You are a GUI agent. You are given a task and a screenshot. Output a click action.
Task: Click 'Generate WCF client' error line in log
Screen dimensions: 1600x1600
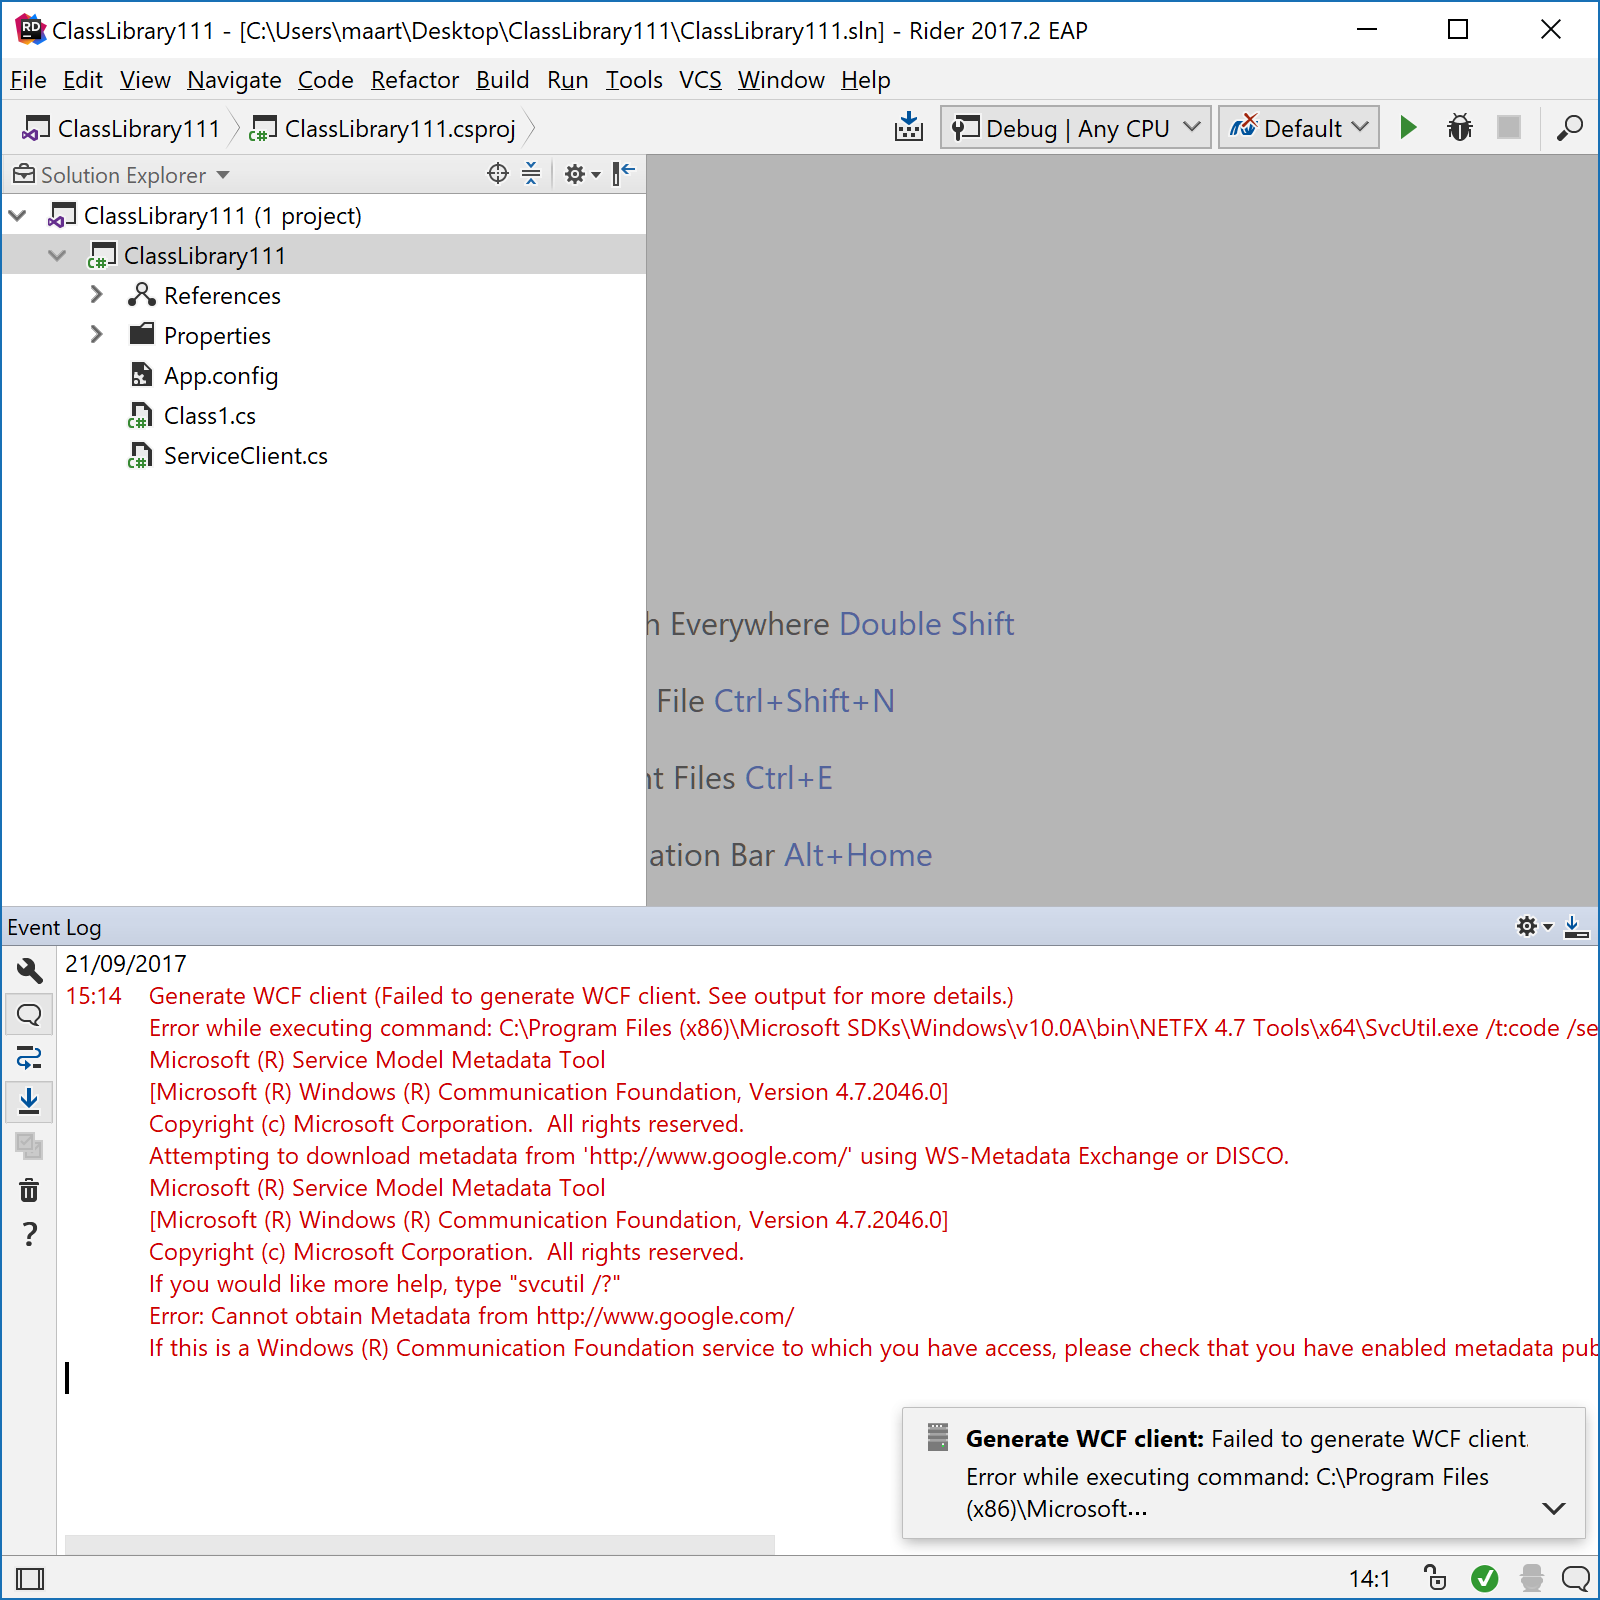581,996
